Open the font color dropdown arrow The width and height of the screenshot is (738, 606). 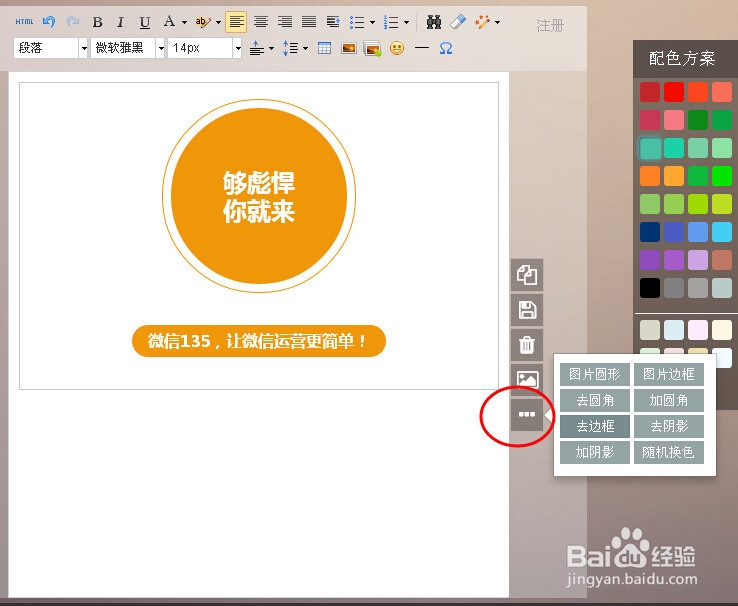click(184, 22)
